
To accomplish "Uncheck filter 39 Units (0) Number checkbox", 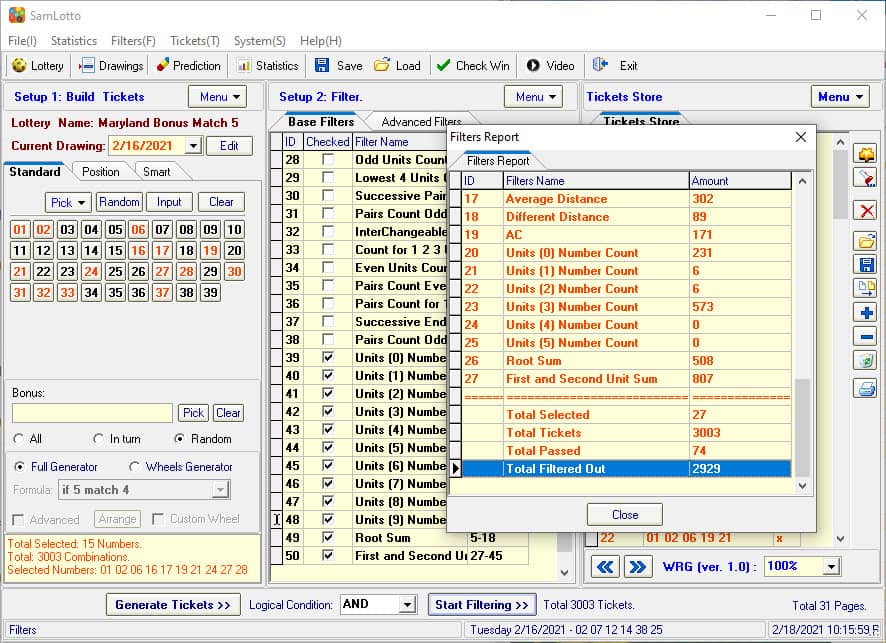I will click(328, 357).
